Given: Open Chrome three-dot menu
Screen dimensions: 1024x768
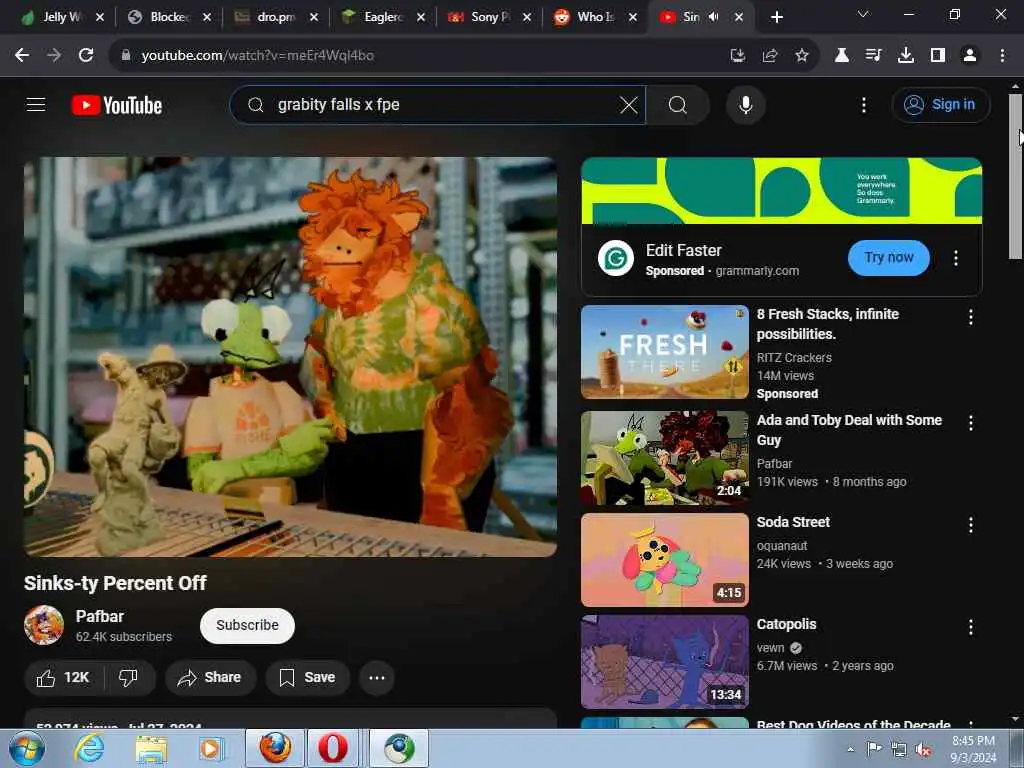Looking at the screenshot, I should [1002, 56].
